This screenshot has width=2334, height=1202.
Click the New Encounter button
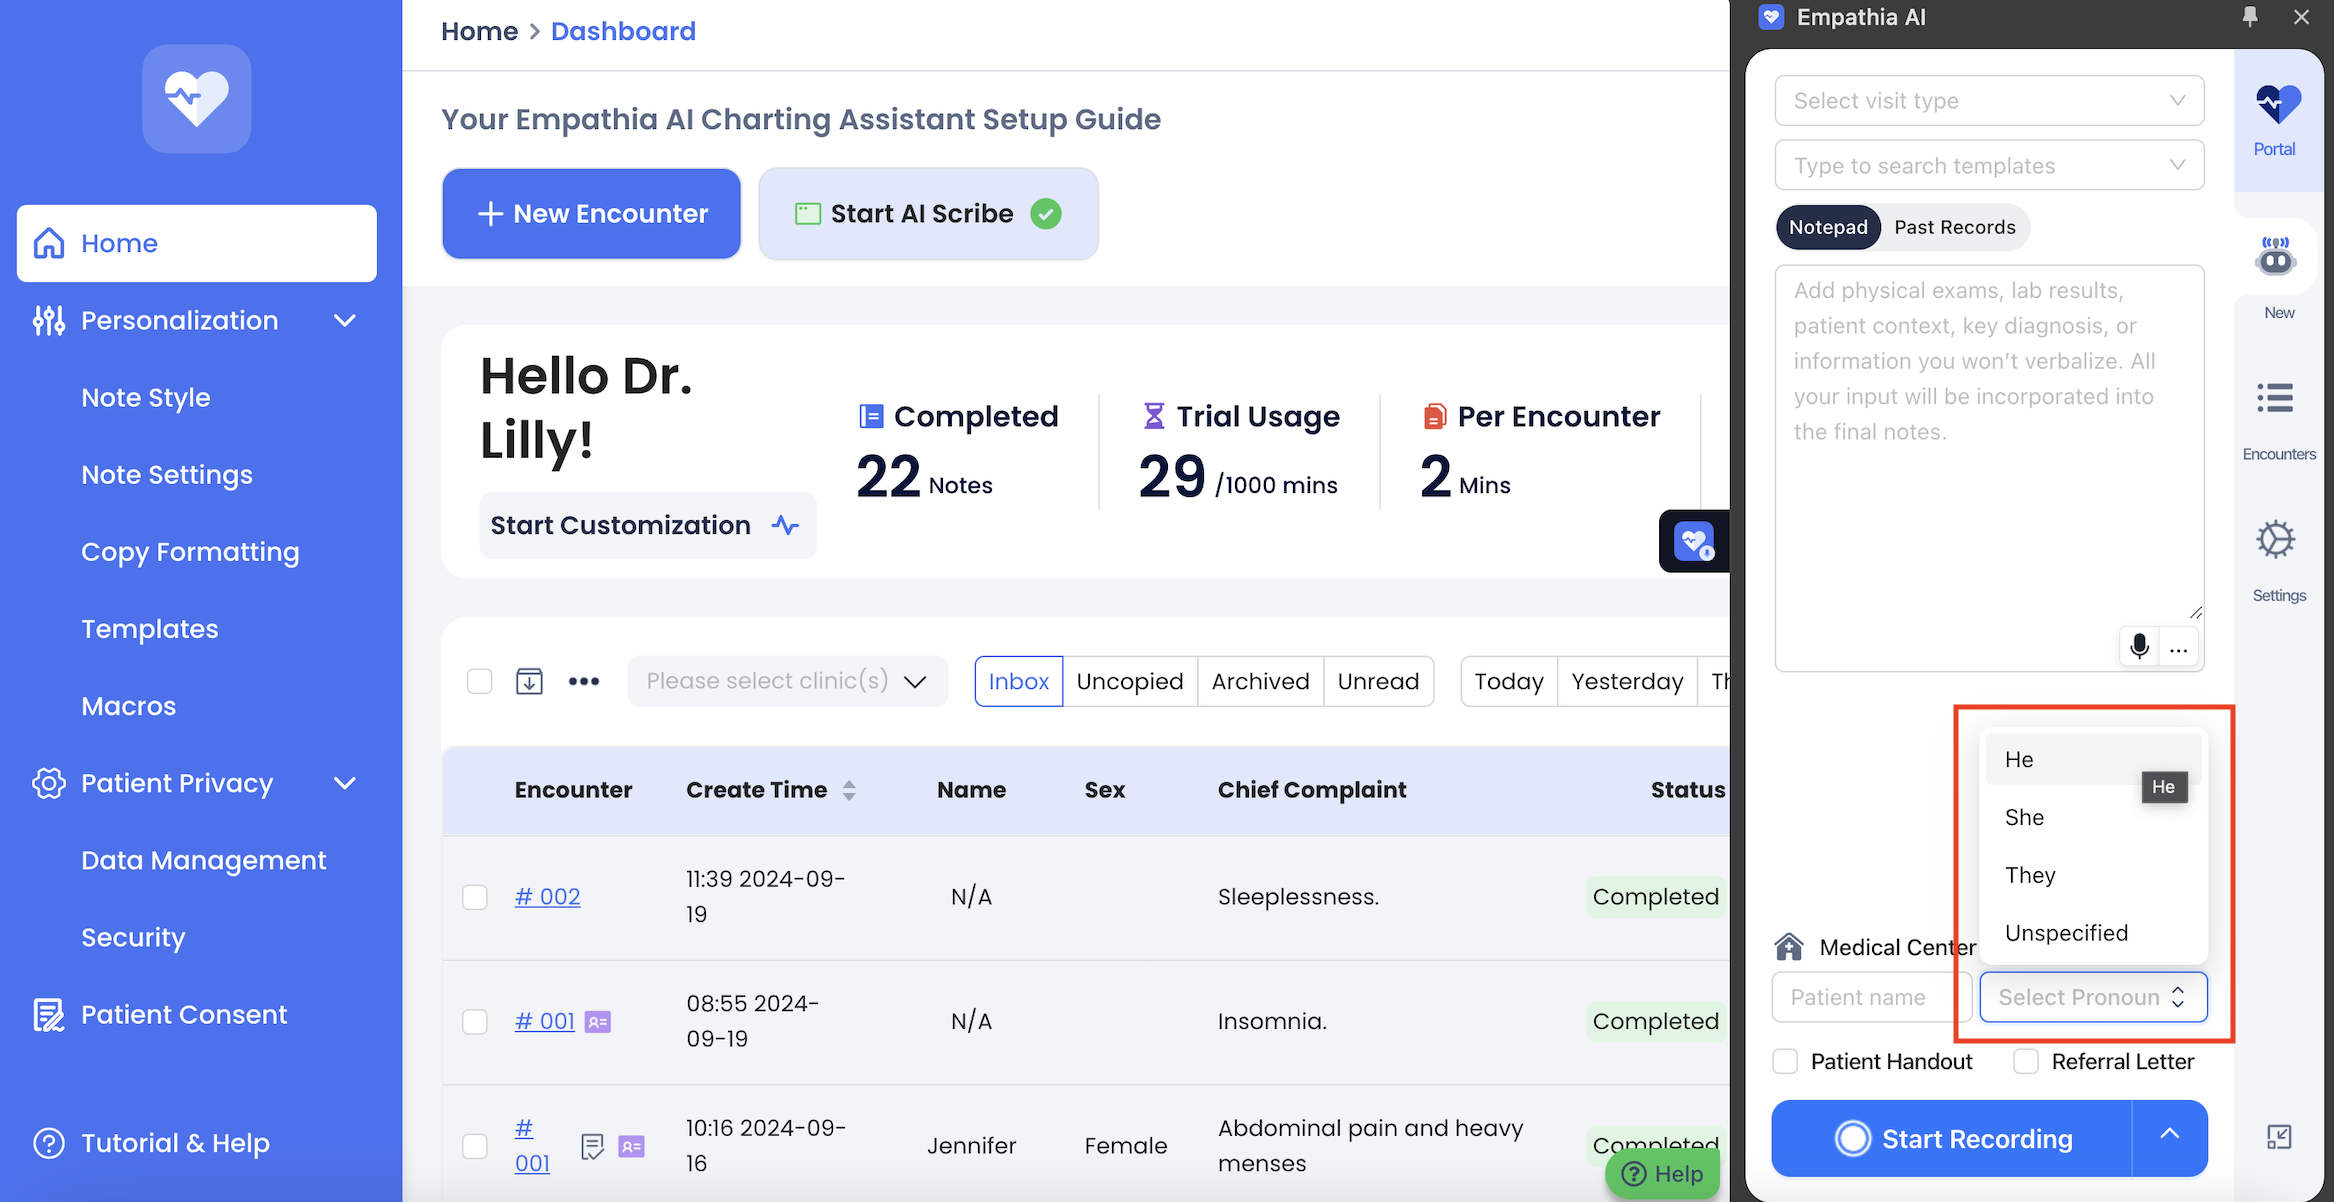click(x=591, y=213)
